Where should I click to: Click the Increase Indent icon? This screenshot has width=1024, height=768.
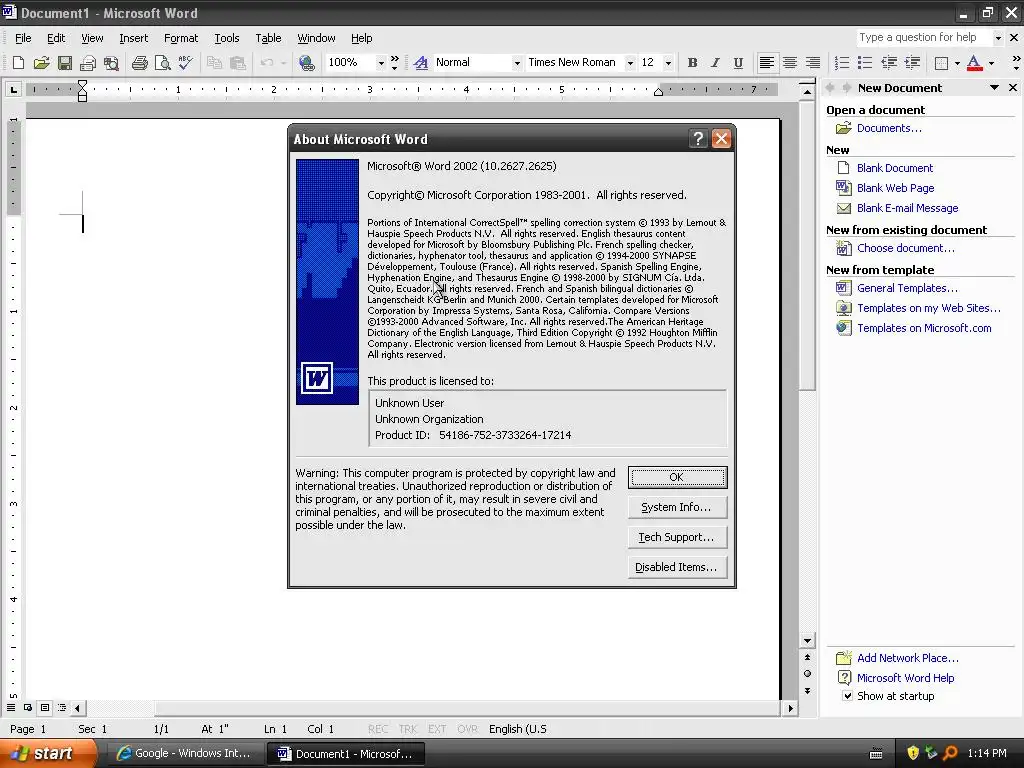pos(912,63)
